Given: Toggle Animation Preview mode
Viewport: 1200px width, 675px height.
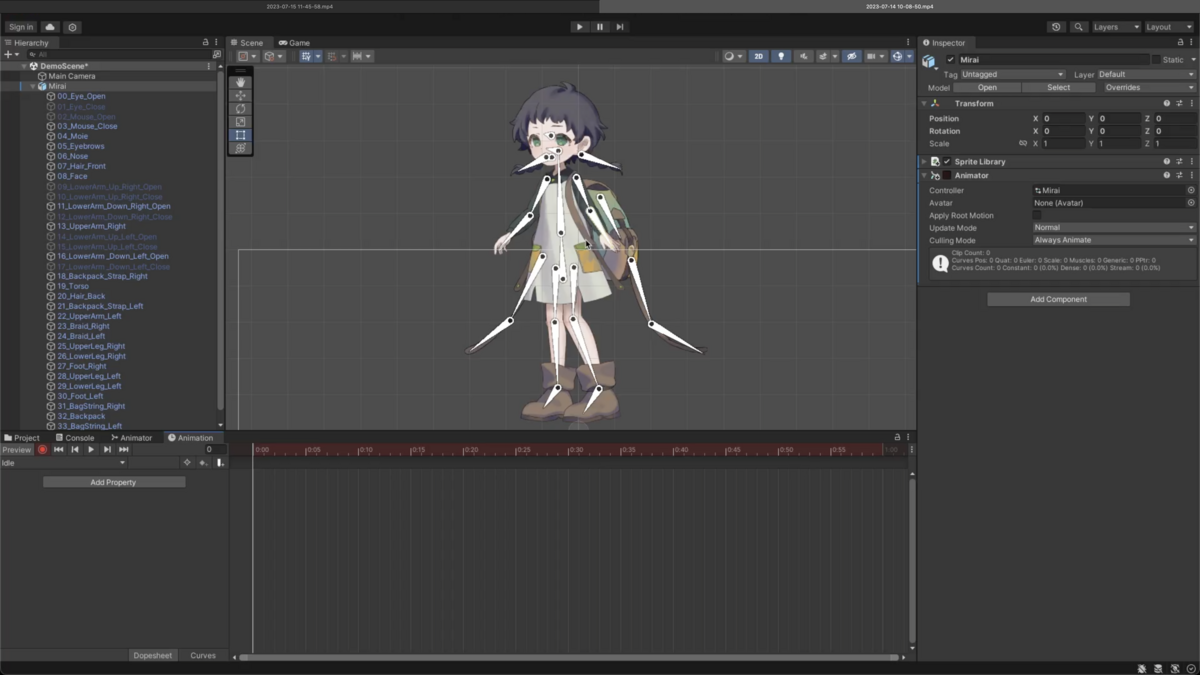Looking at the screenshot, I should click(17, 450).
